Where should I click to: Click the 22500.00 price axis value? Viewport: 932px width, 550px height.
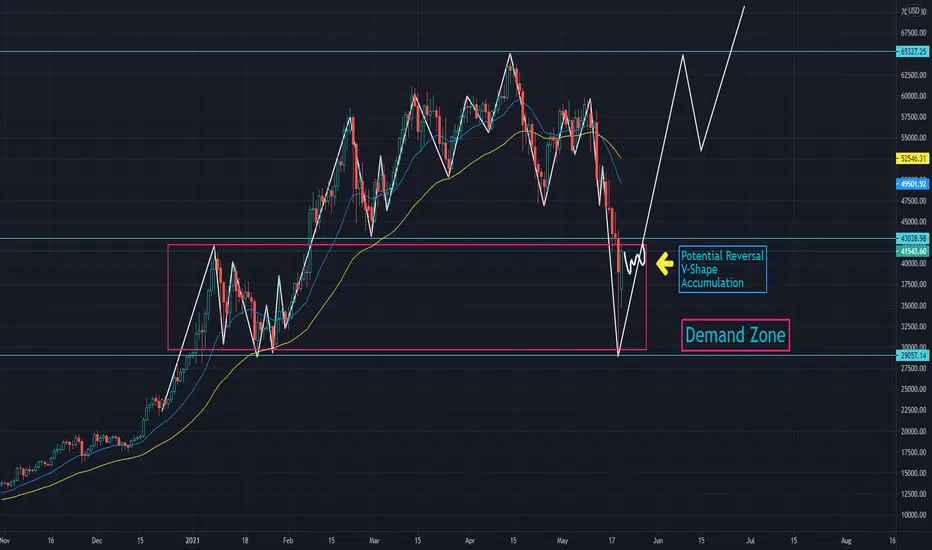[x=913, y=410]
